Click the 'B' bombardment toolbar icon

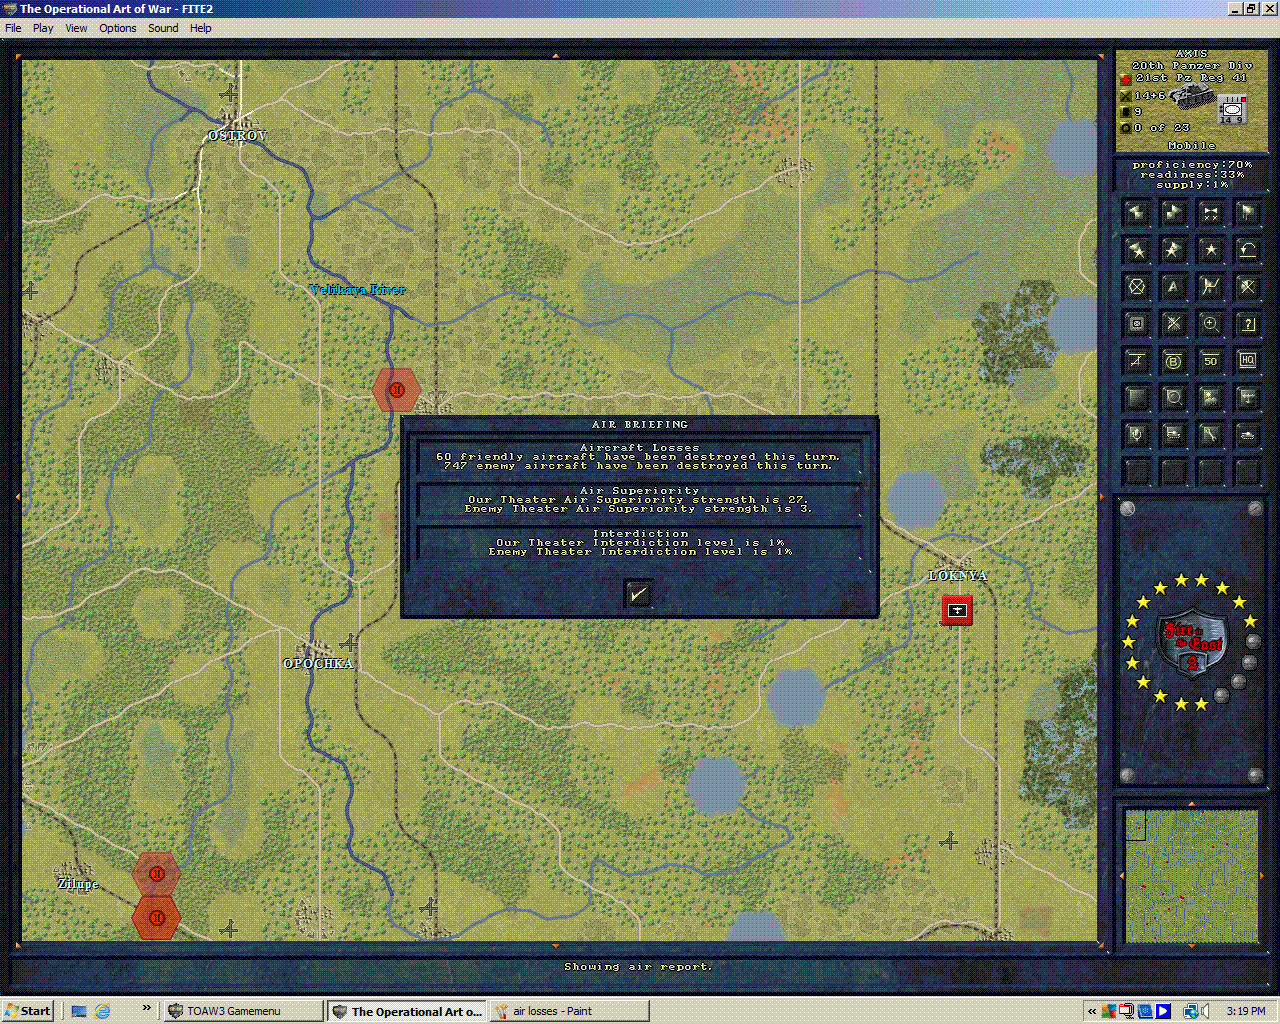tap(1173, 361)
